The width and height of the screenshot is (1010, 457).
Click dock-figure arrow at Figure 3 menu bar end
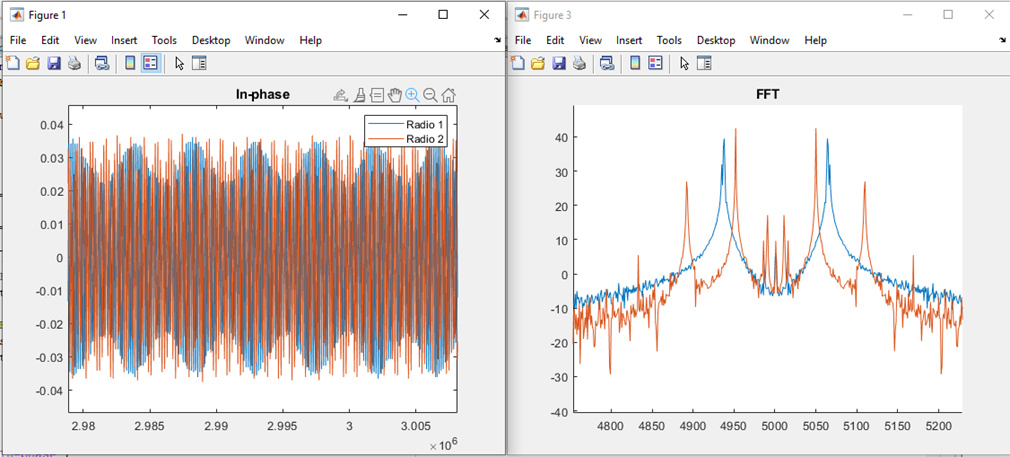(1002, 40)
